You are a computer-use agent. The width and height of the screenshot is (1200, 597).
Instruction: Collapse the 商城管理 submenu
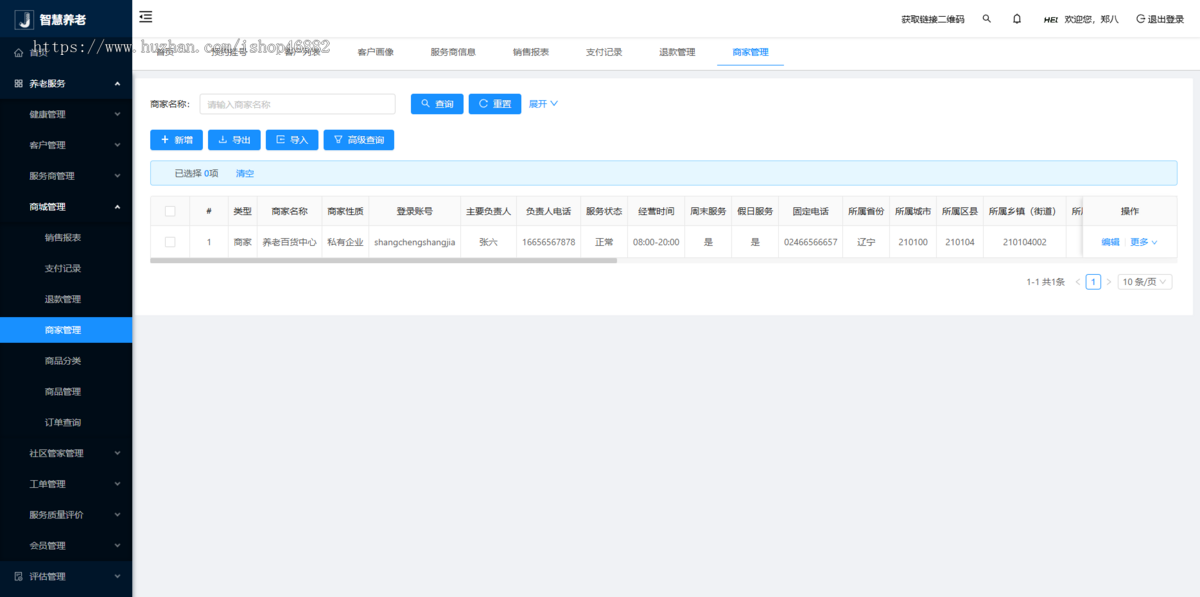66,207
